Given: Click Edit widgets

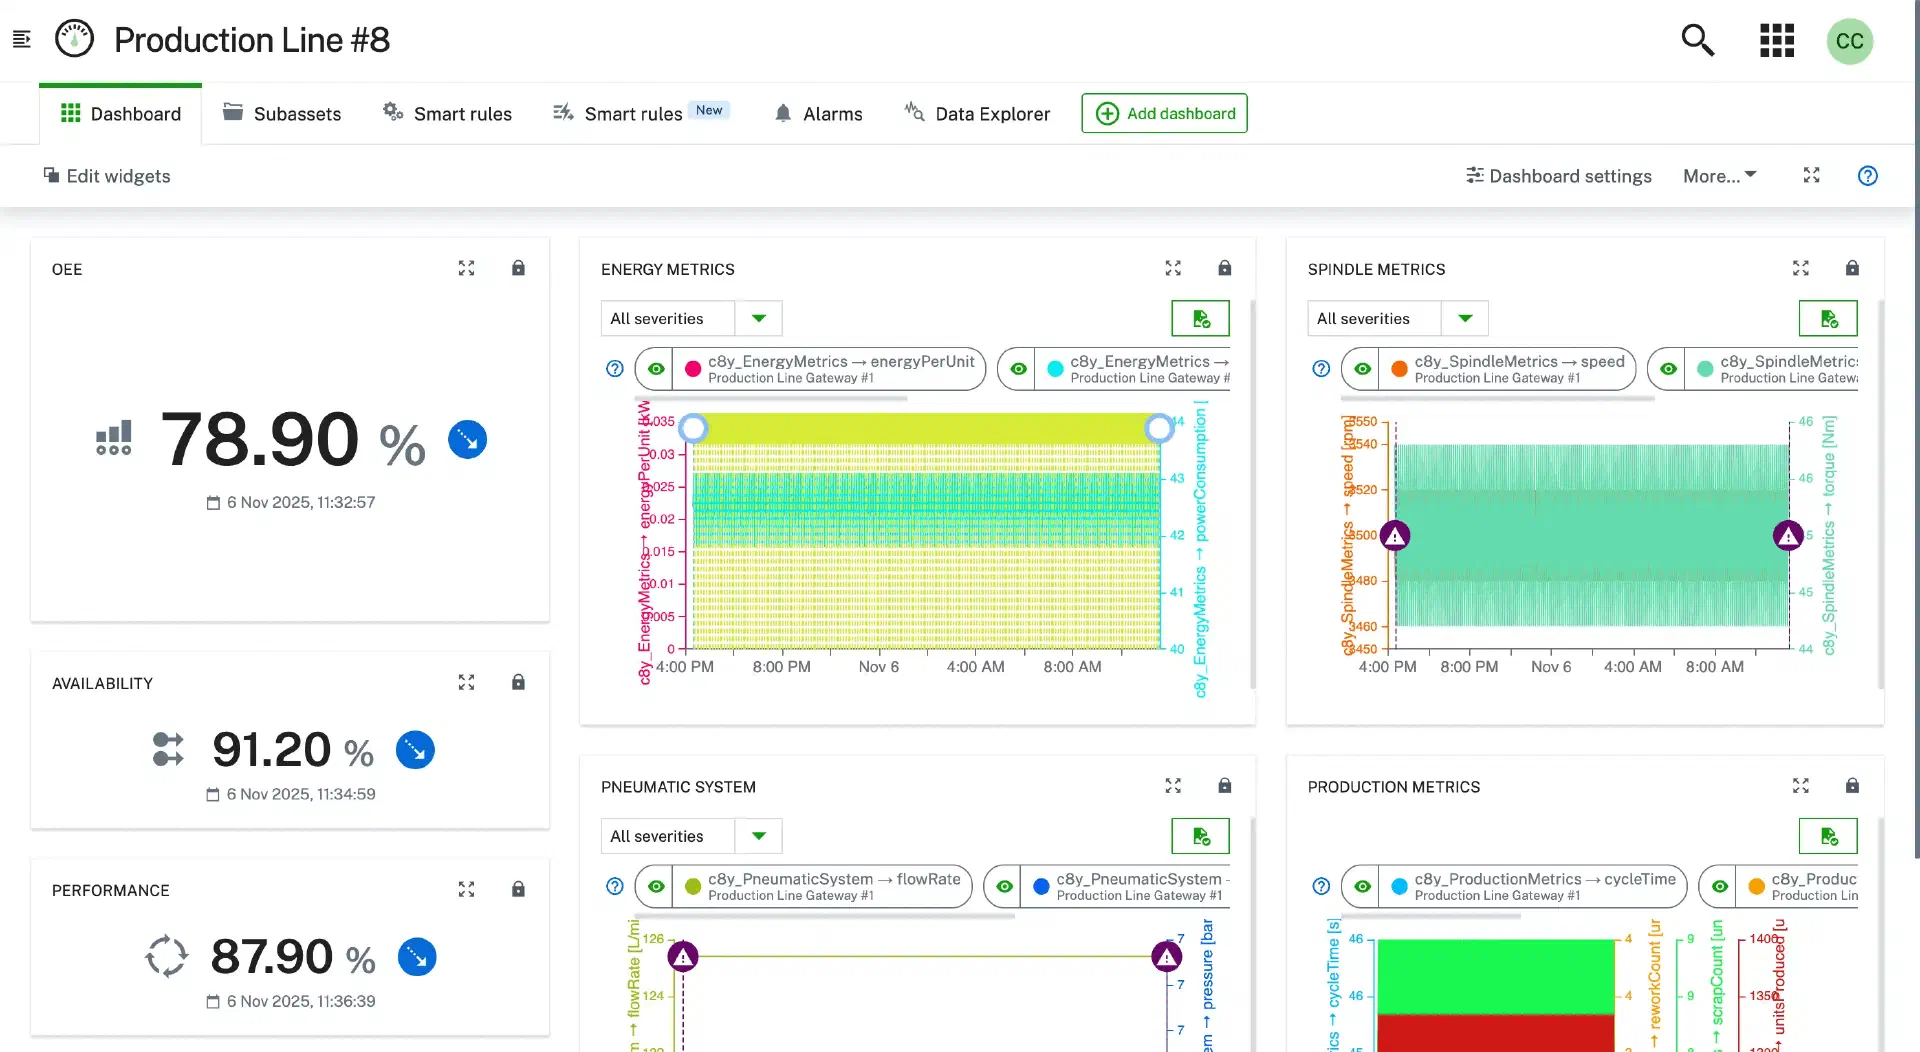Looking at the screenshot, I should click(x=107, y=176).
